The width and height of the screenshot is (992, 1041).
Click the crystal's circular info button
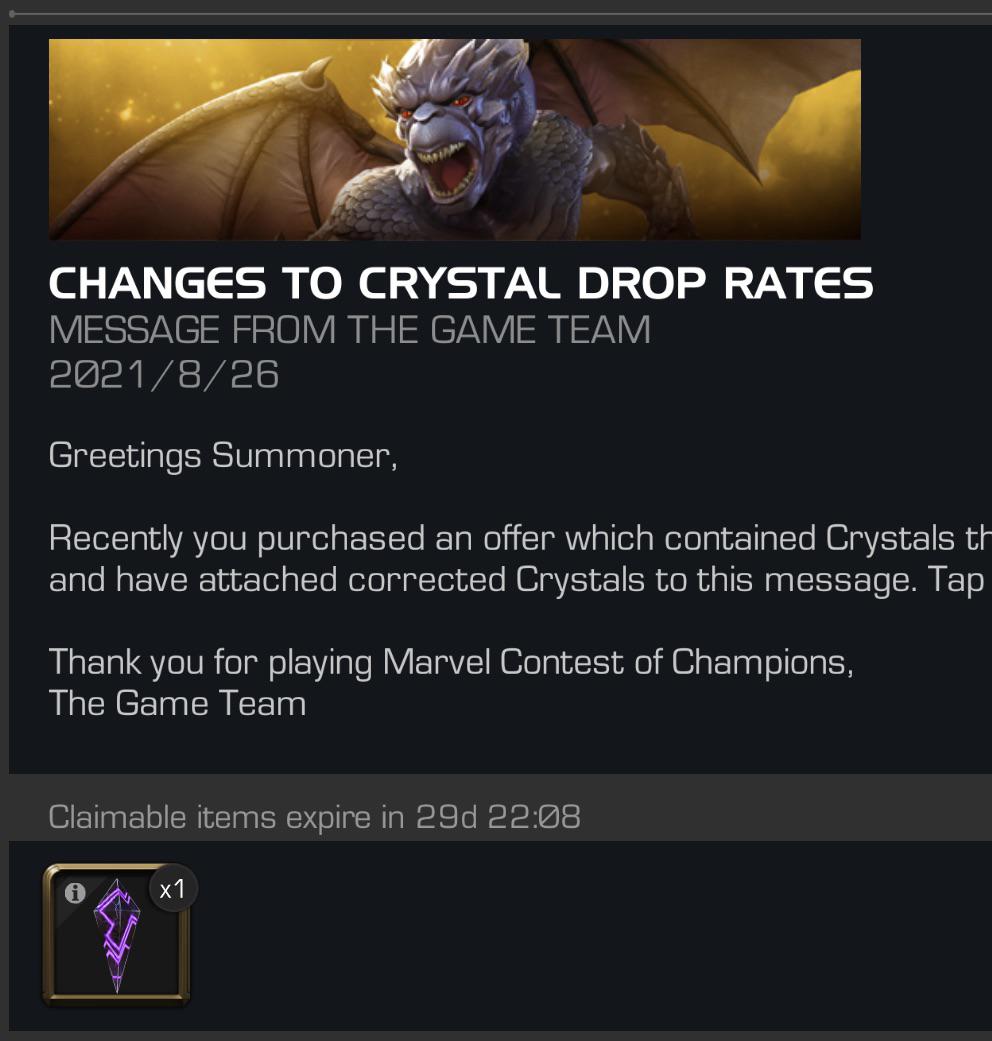[75, 893]
